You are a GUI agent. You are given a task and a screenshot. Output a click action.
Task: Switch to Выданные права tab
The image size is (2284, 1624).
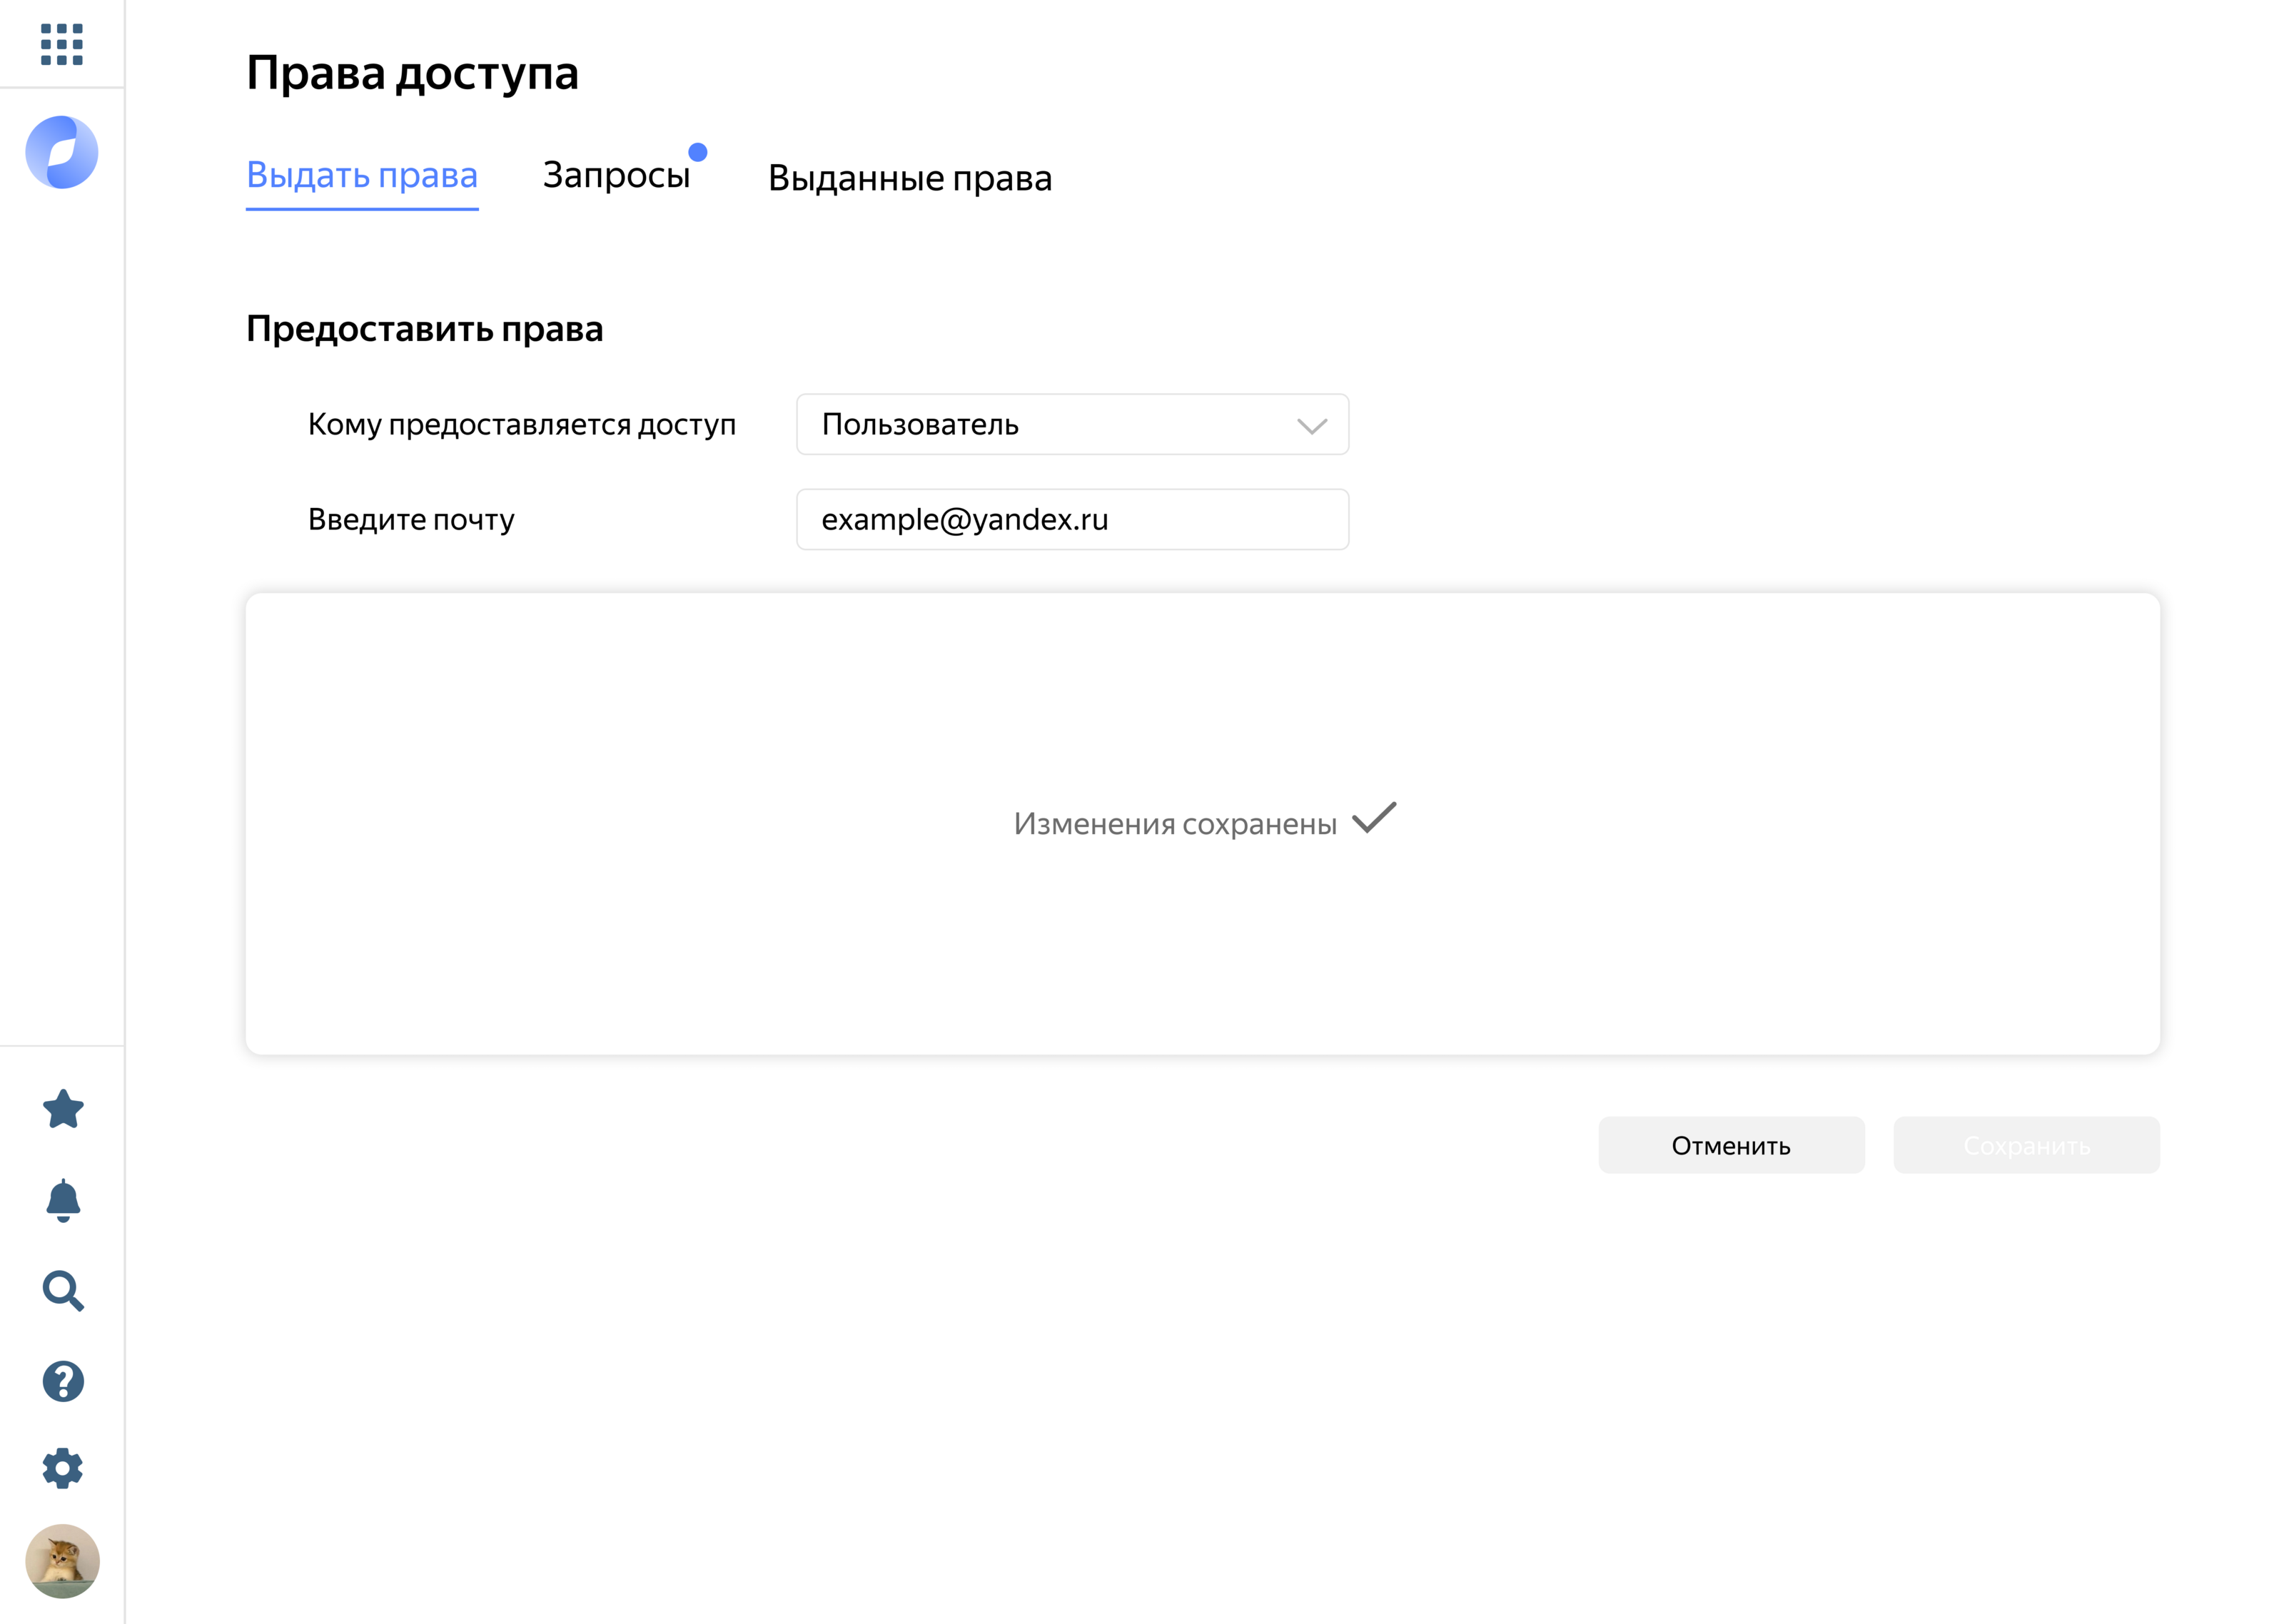[x=909, y=178]
